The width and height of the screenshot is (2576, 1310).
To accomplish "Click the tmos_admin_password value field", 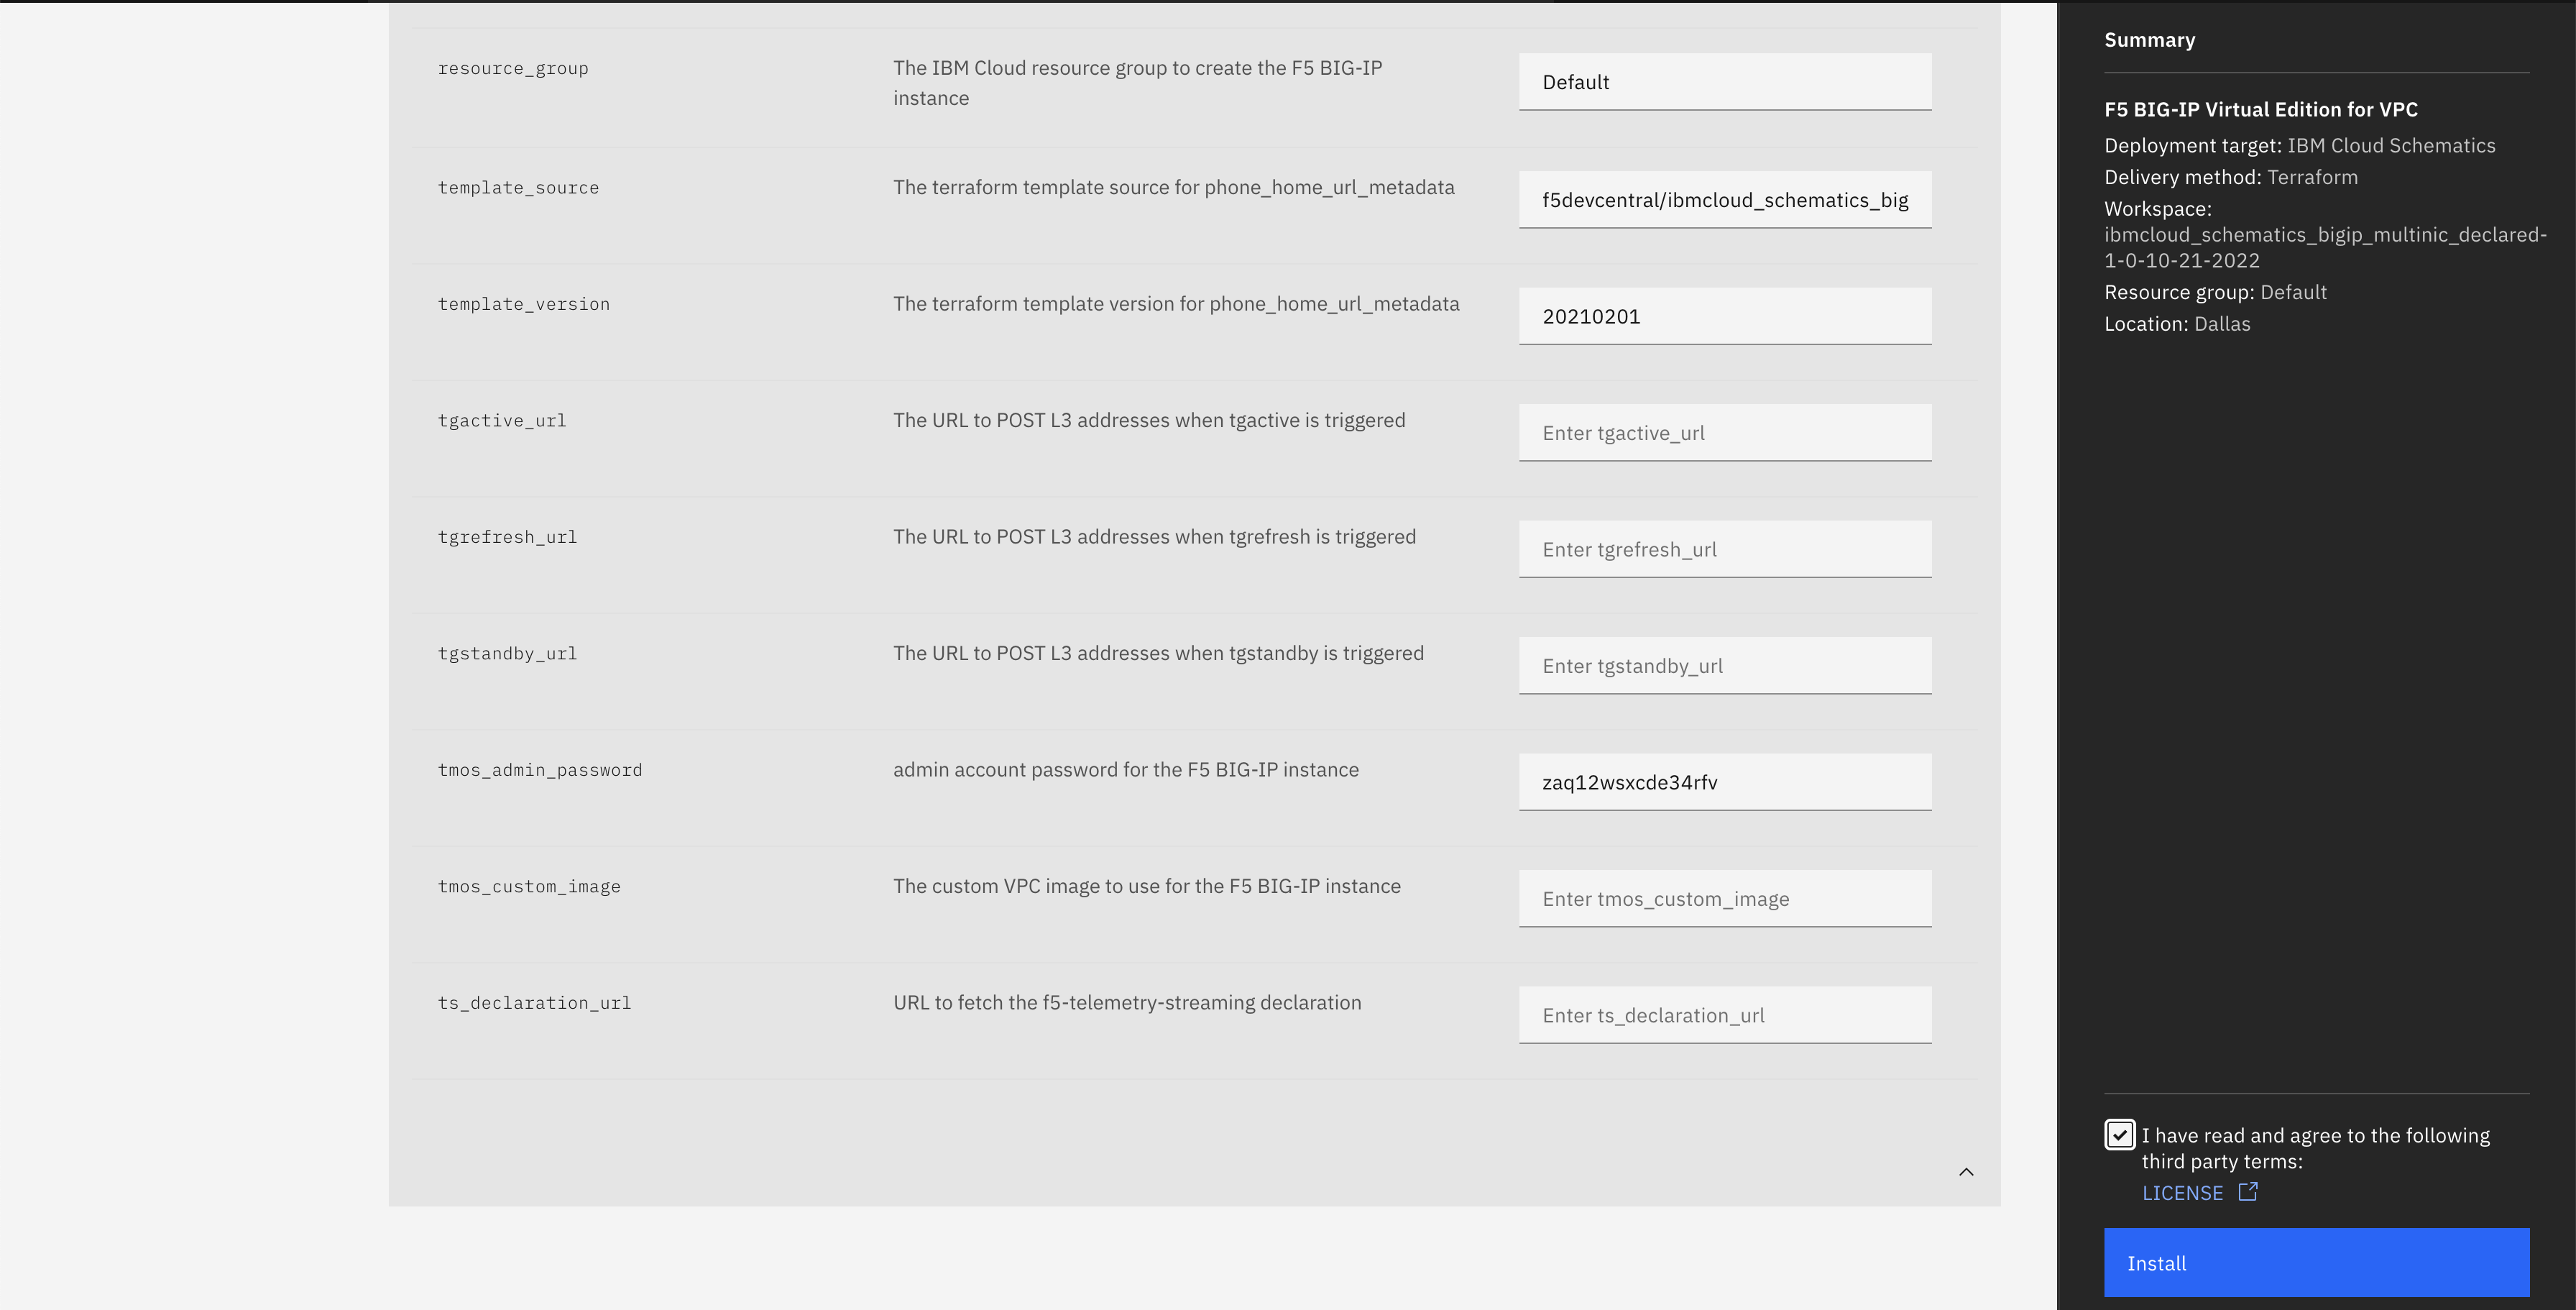I will pos(1724,782).
